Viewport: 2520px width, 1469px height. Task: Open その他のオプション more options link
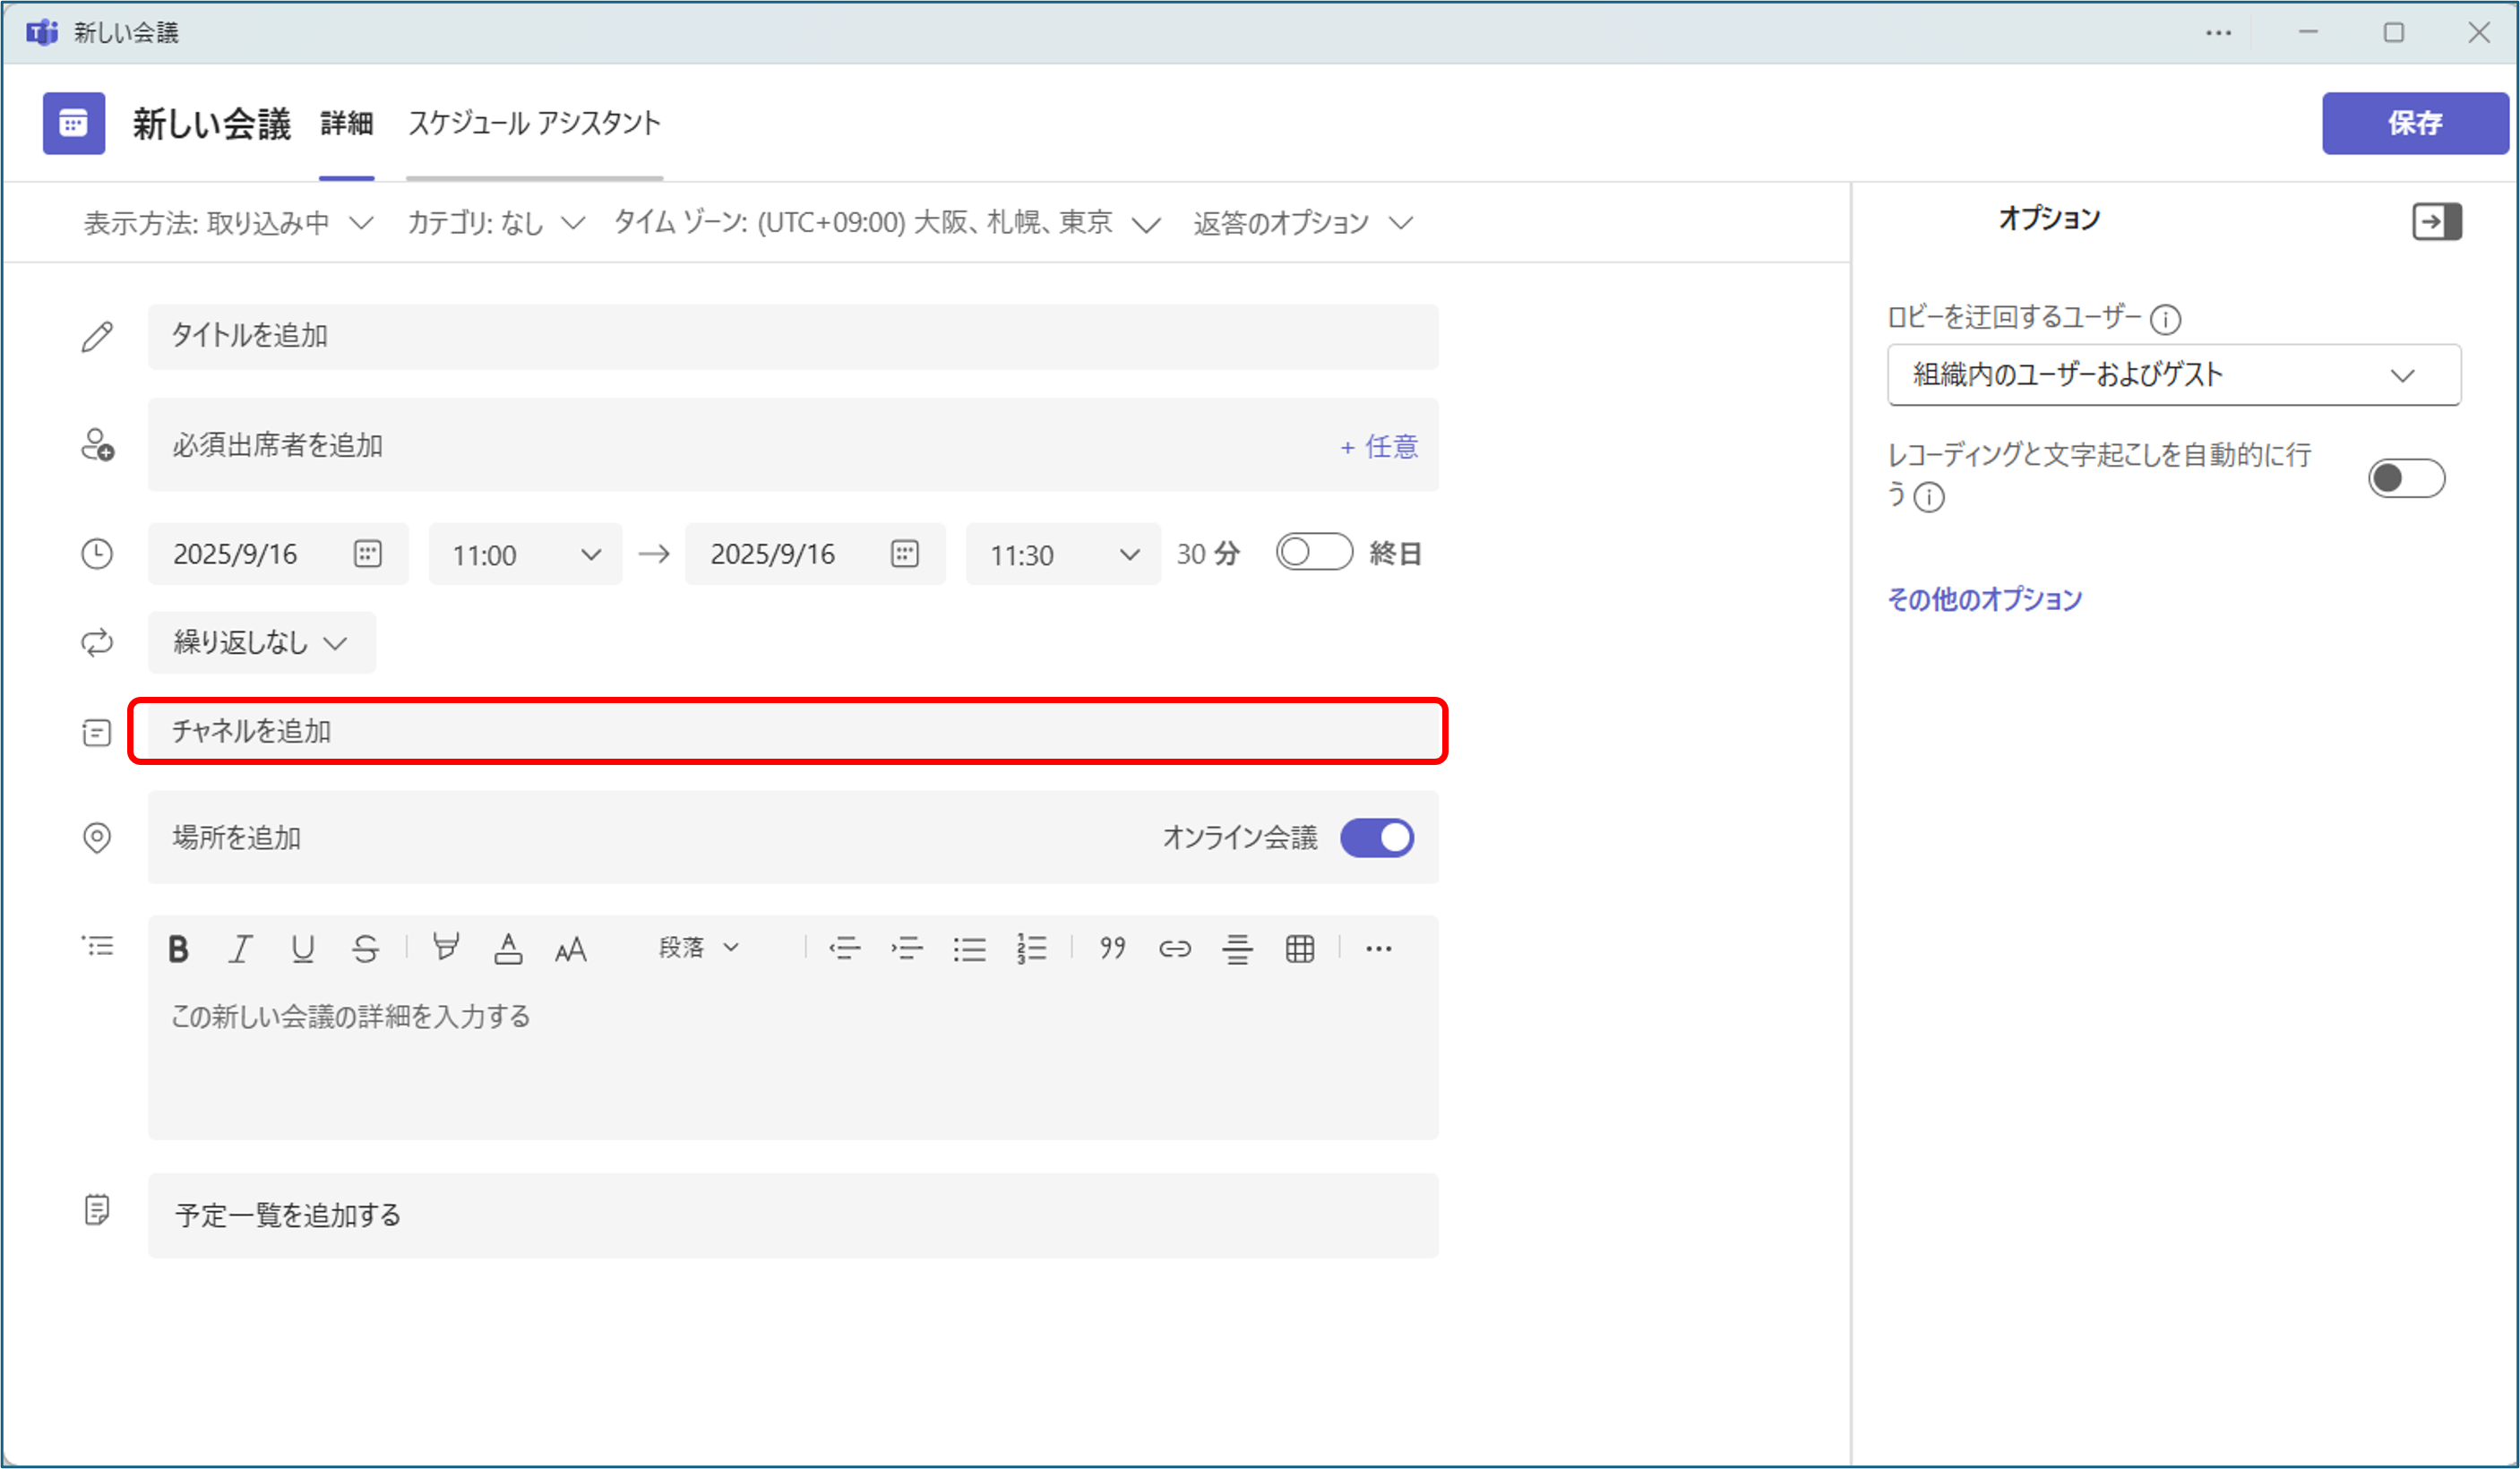1984,599
